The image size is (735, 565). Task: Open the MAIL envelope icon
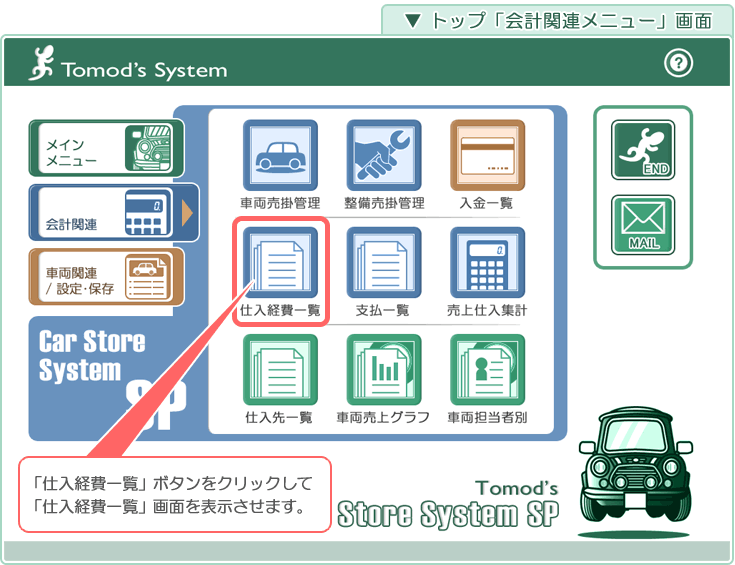click(643, 225)
